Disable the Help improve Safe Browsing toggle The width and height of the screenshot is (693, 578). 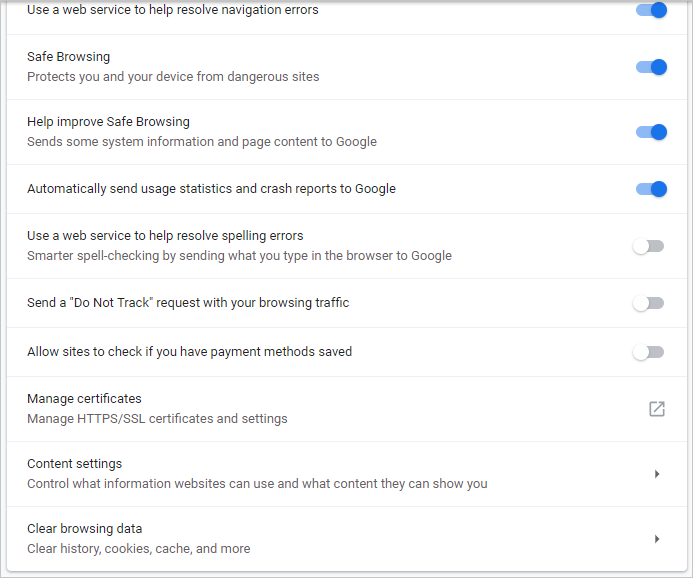[651, 132]
